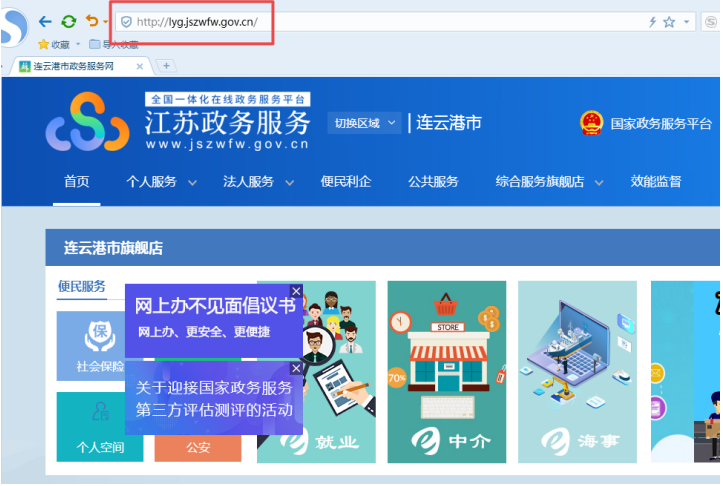Viewport: 723px width, 486px height.
Task: Click the tab favicon of 连云港市政务服务网
Action: 24,66
